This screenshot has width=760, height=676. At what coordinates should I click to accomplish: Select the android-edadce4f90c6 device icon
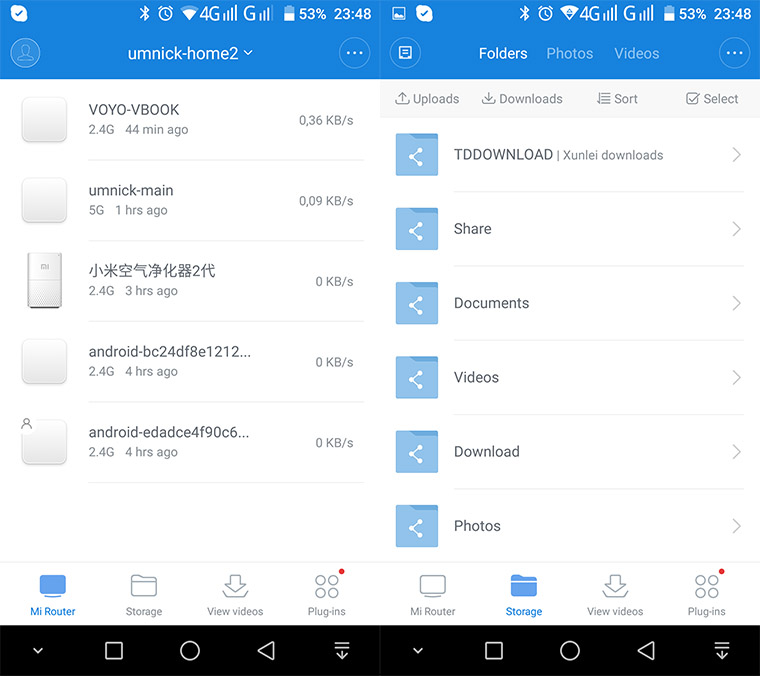coord(44,442)
